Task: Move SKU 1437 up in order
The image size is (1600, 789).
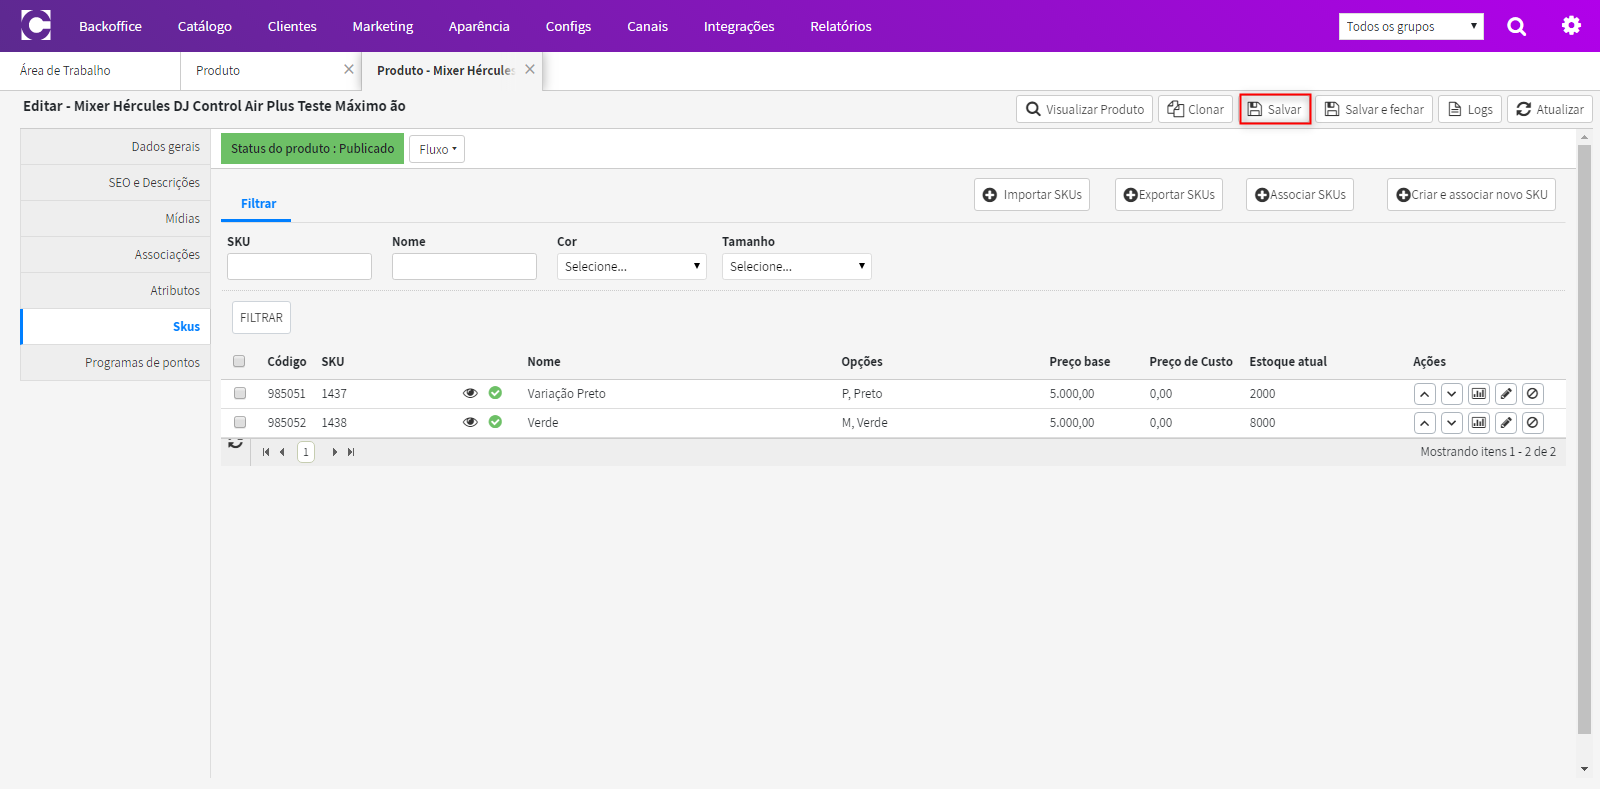Action: (x=1425, y=394)
